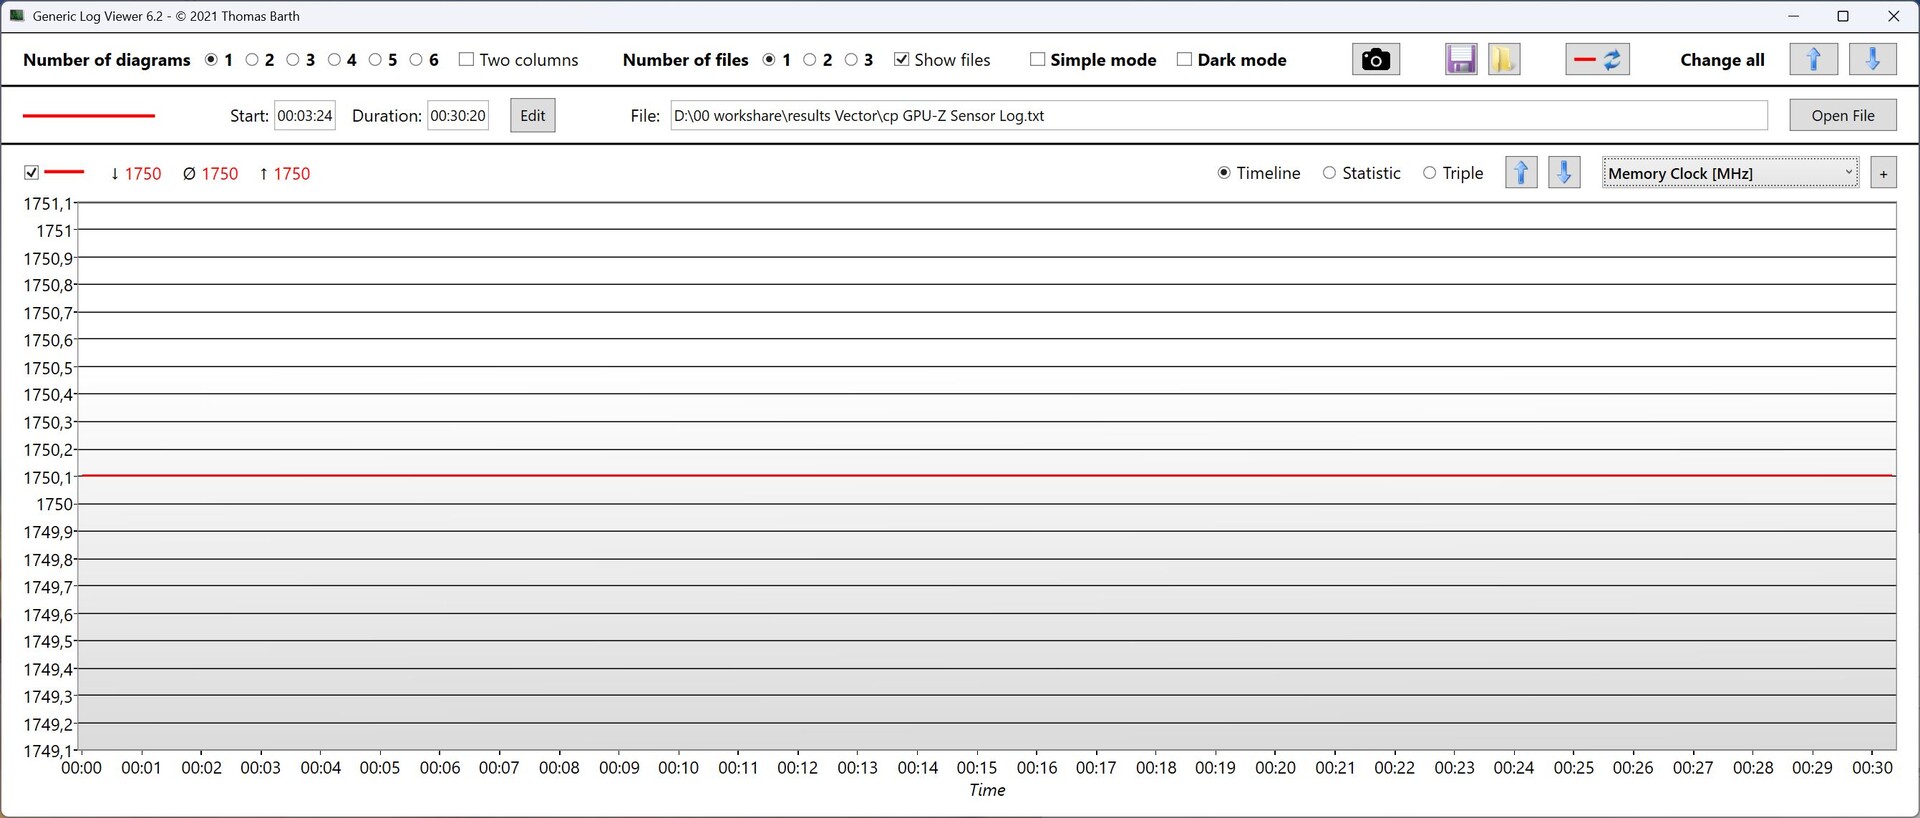
Task: Click the Open File button
Action: (1843, 116)
